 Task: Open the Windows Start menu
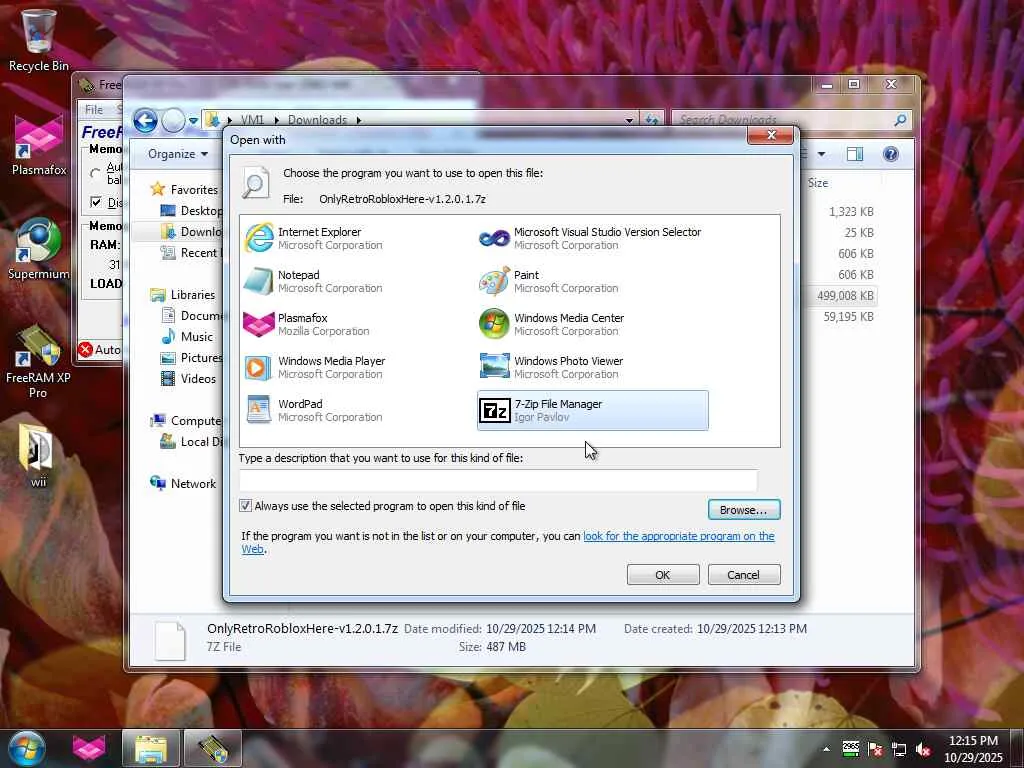pyautogui.click(x=27, y=748)
